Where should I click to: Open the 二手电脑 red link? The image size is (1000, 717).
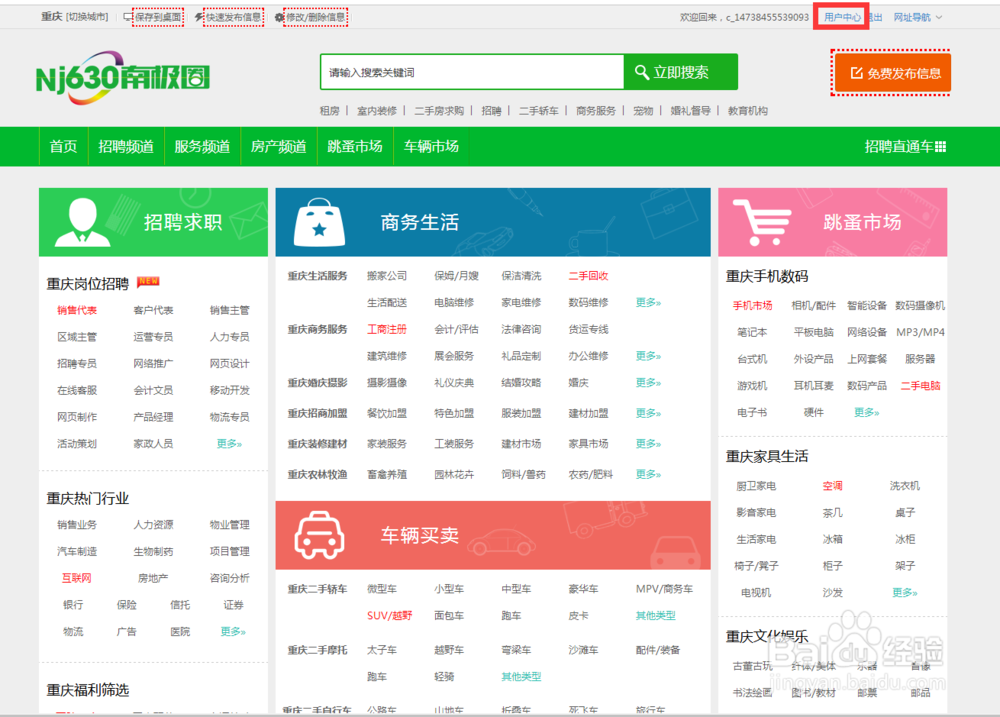click(x=923, y=385)
